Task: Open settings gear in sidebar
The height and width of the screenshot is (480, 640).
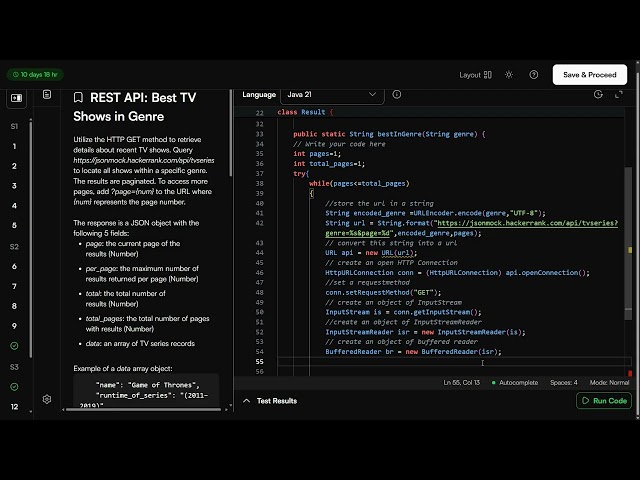Action: pos(47,399)
